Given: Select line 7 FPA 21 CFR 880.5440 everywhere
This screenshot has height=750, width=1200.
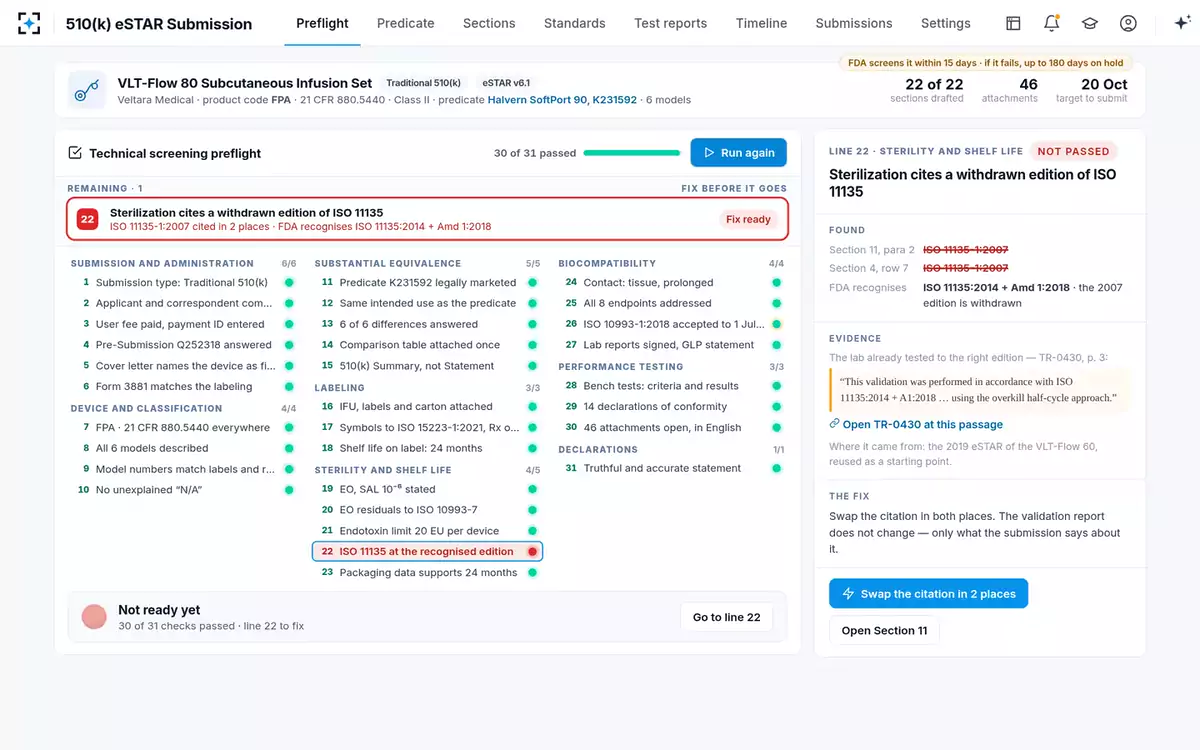Looking at the screenshot, I should click(x=184, y=428).
